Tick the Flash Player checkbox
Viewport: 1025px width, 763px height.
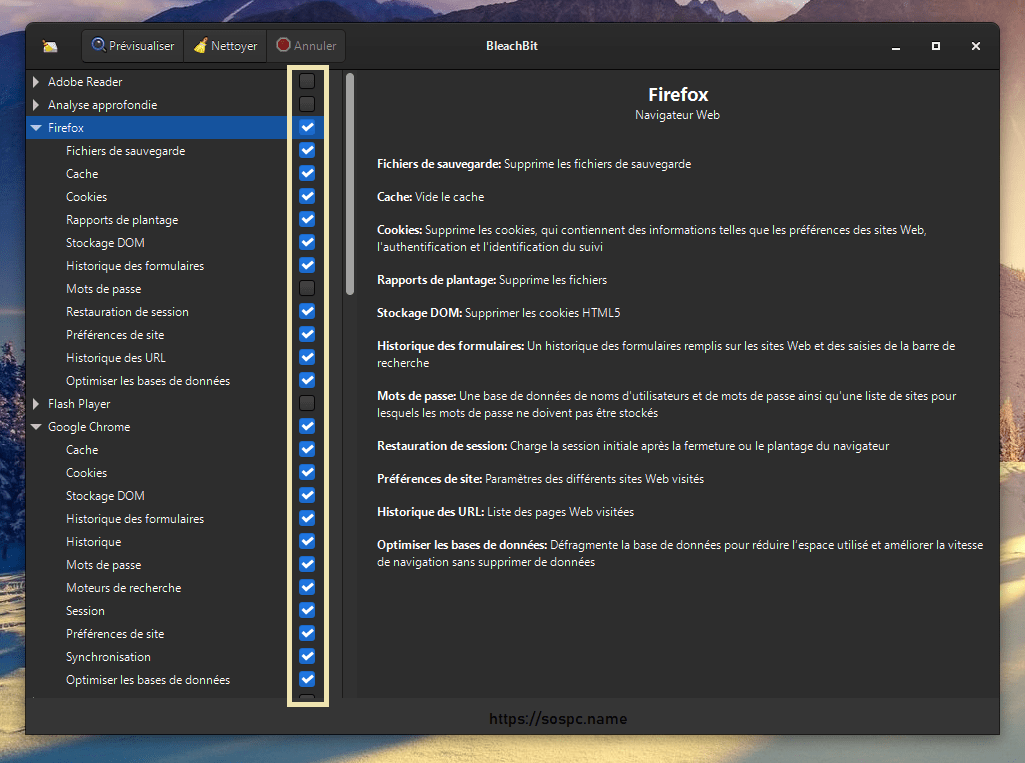307,404
